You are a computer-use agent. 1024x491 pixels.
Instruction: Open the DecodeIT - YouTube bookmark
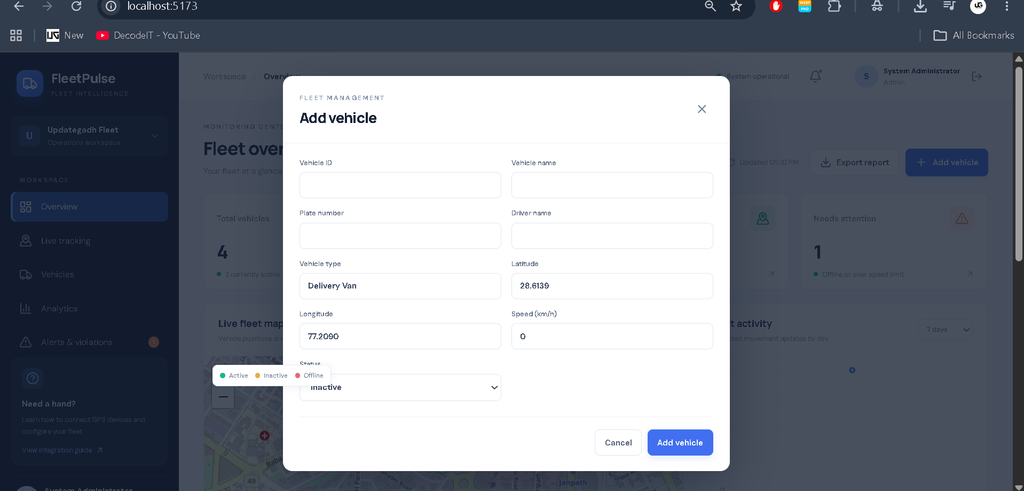(x=148, y=35)
